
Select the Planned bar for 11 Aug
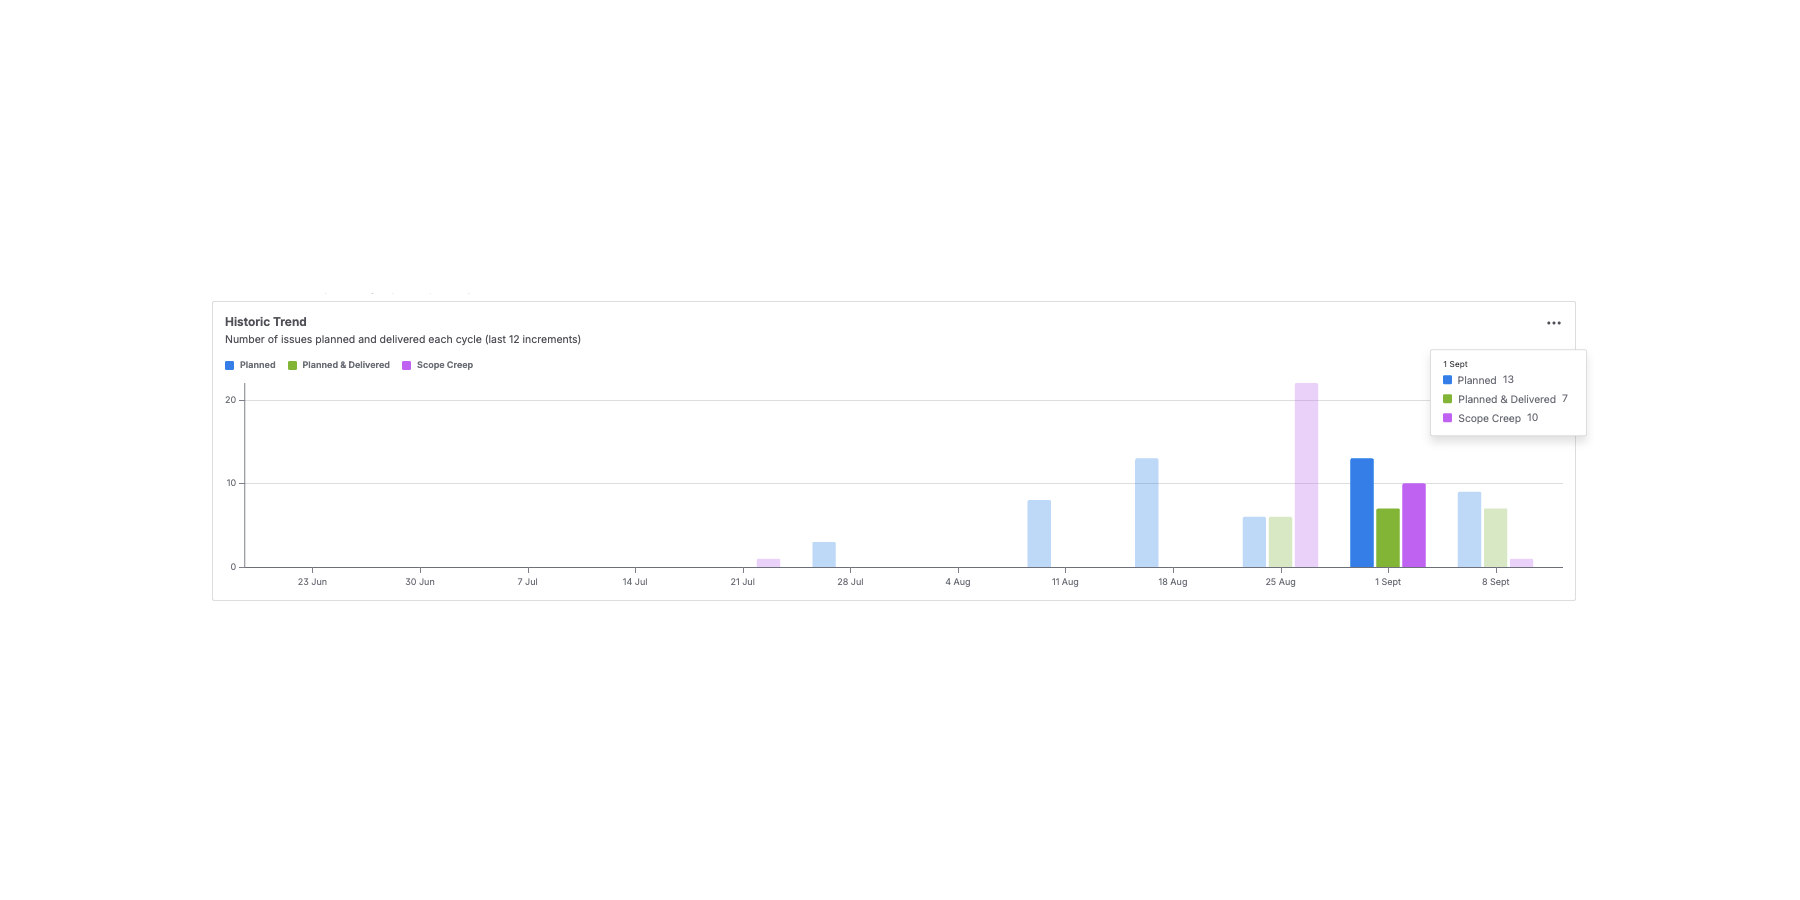tap(1039, 534)
